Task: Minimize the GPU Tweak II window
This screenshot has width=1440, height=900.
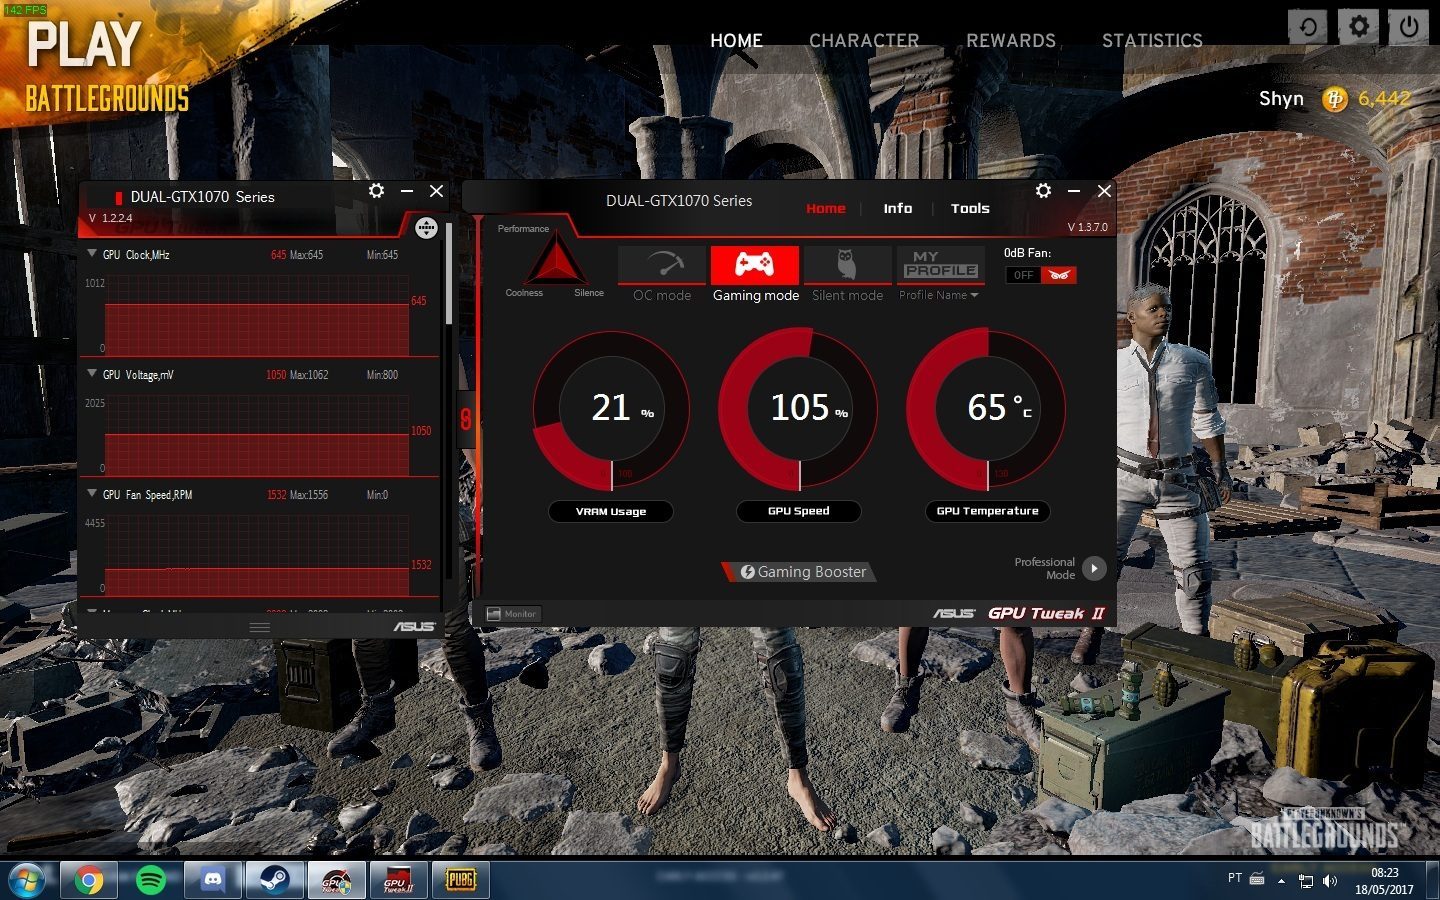Action: point(1074,191)
